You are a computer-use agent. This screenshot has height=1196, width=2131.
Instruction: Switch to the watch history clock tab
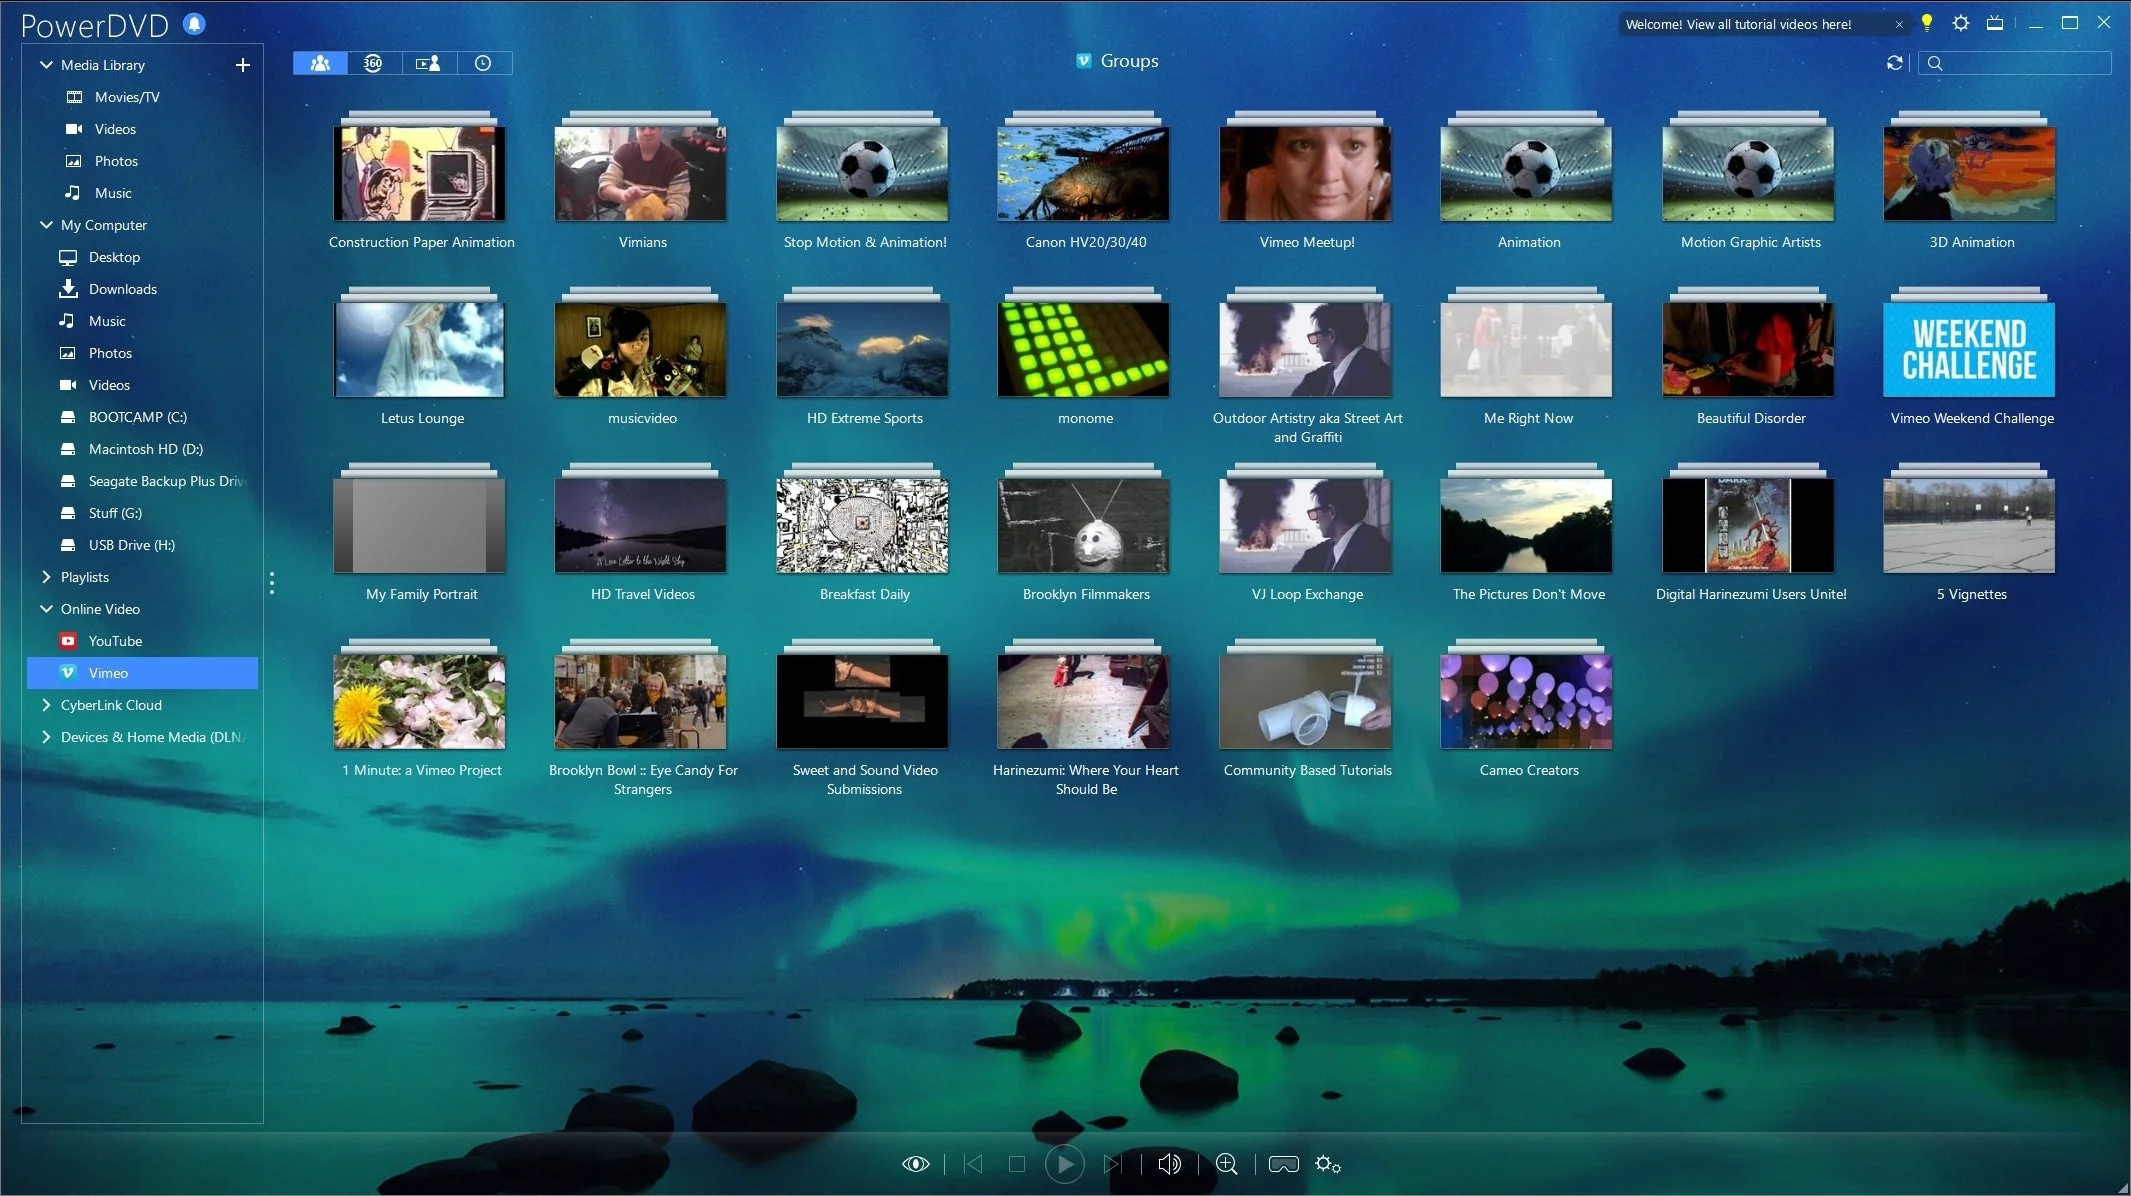coord(483,63)
